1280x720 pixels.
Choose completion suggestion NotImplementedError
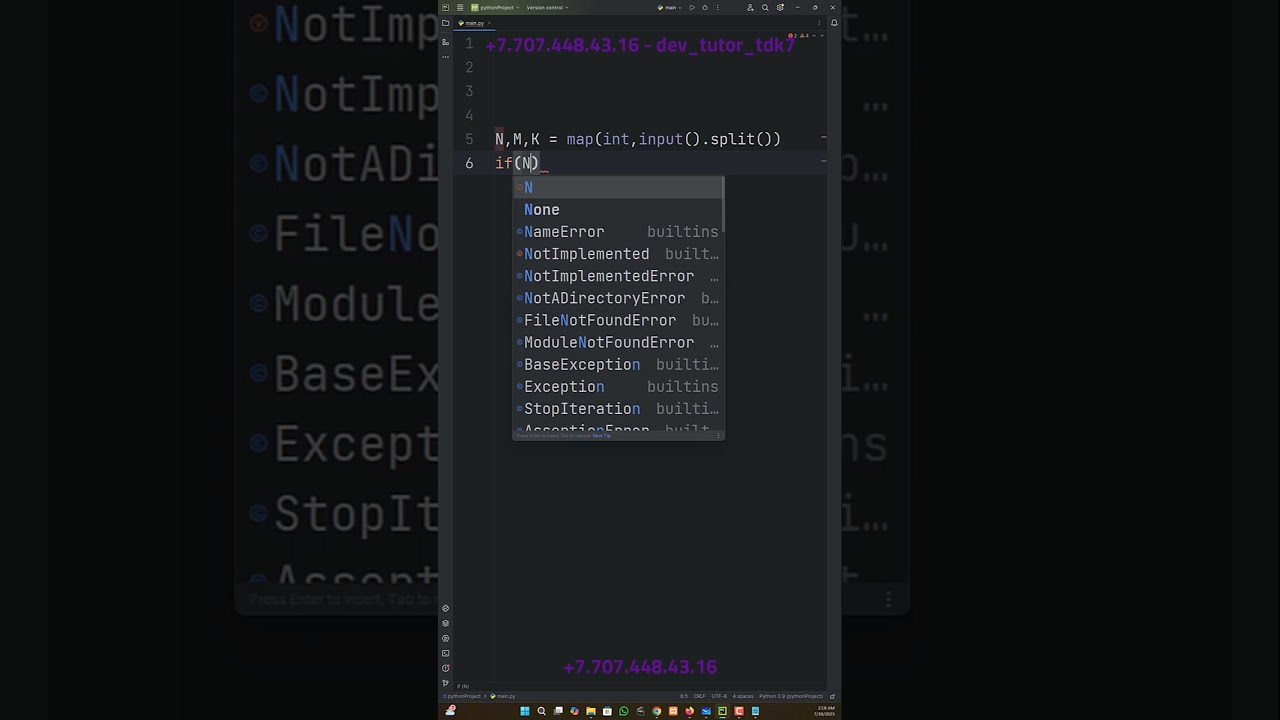coord(618,276)
